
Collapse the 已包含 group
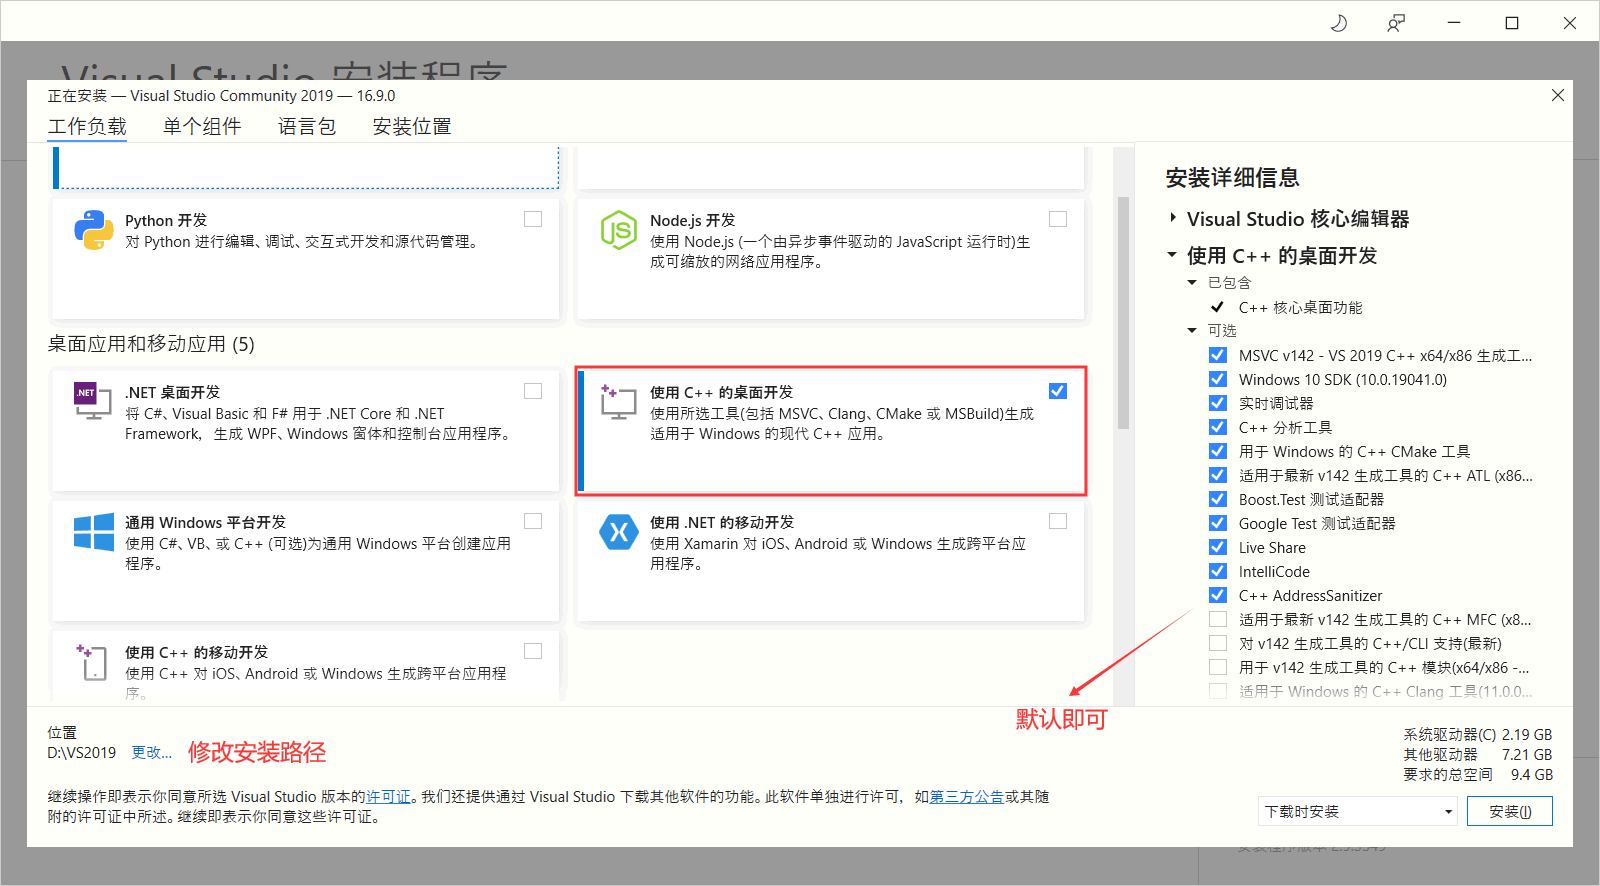tap(1192, 282)
